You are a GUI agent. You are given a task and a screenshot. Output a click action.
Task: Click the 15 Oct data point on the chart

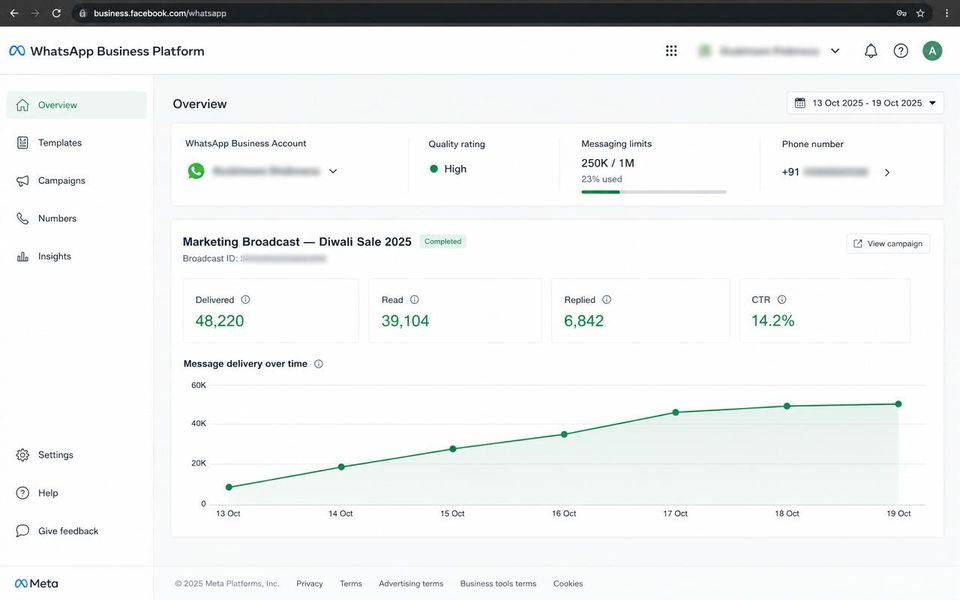[452, 449]
